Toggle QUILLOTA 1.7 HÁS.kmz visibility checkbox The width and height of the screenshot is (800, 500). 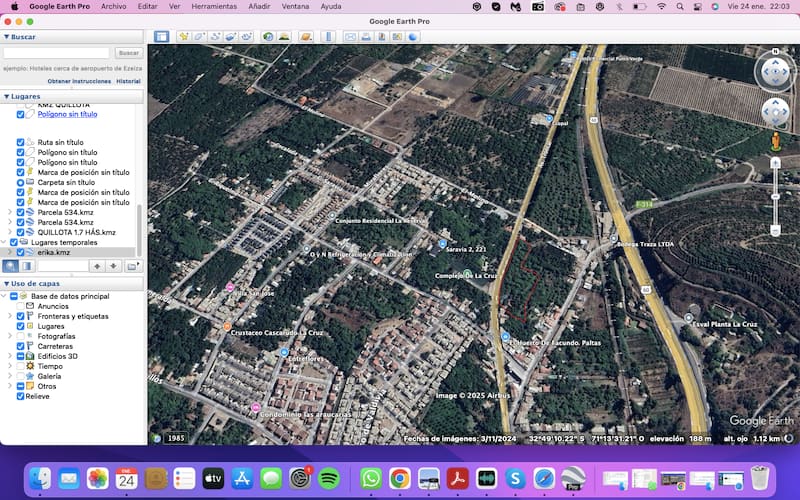20,232
